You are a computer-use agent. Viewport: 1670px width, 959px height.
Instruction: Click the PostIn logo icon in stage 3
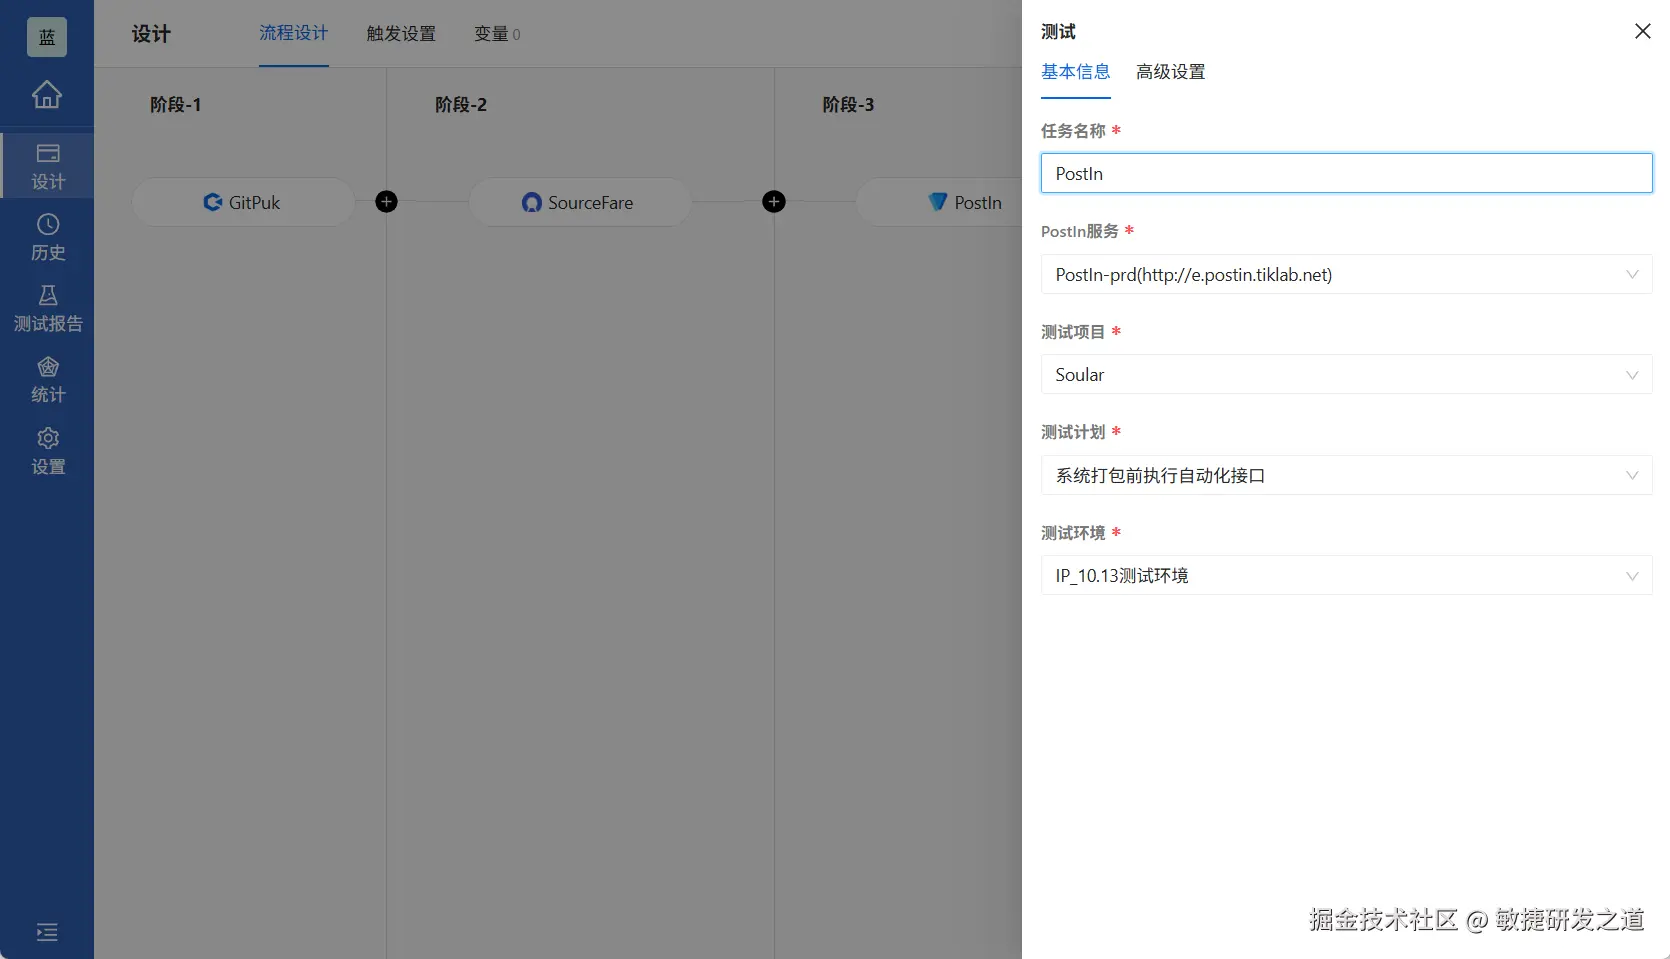[x=937, y=202]
